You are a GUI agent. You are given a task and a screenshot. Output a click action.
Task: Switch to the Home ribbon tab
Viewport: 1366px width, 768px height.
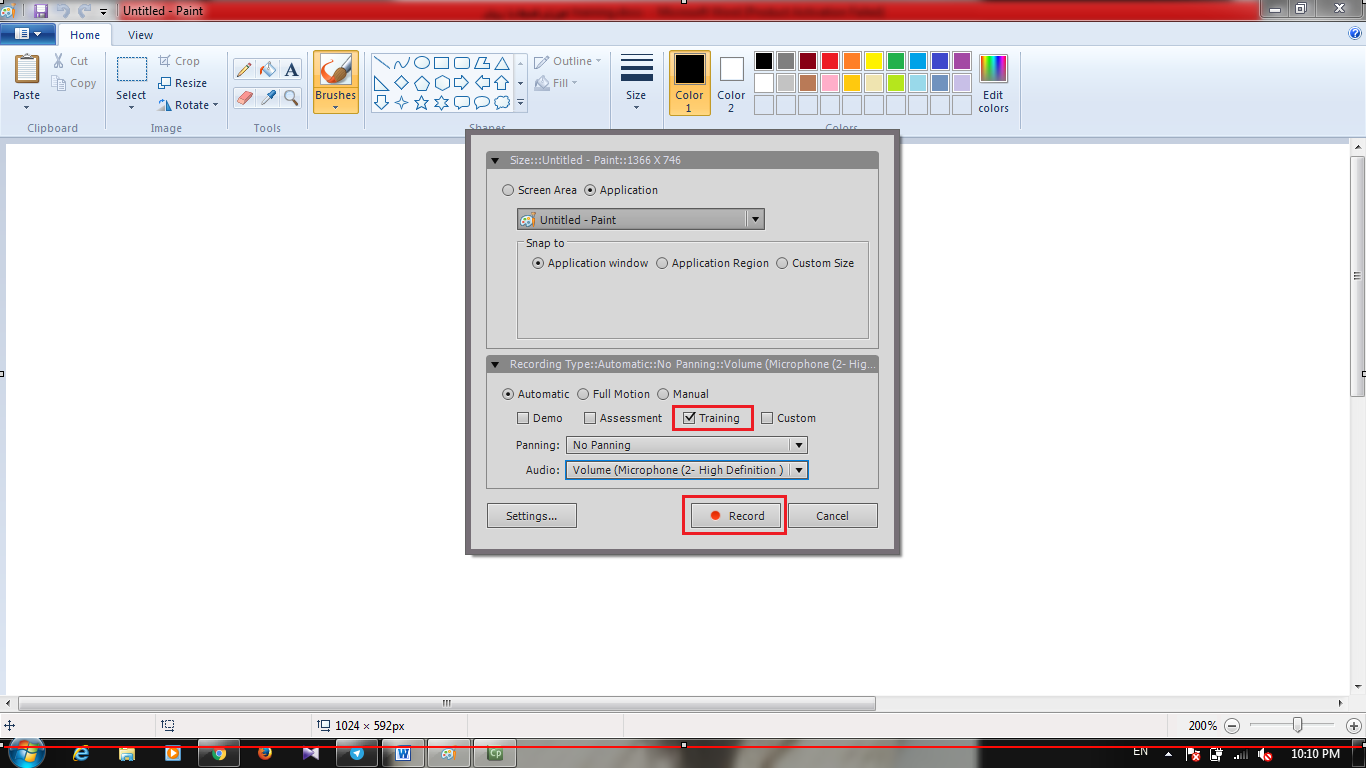pos(85,35)
